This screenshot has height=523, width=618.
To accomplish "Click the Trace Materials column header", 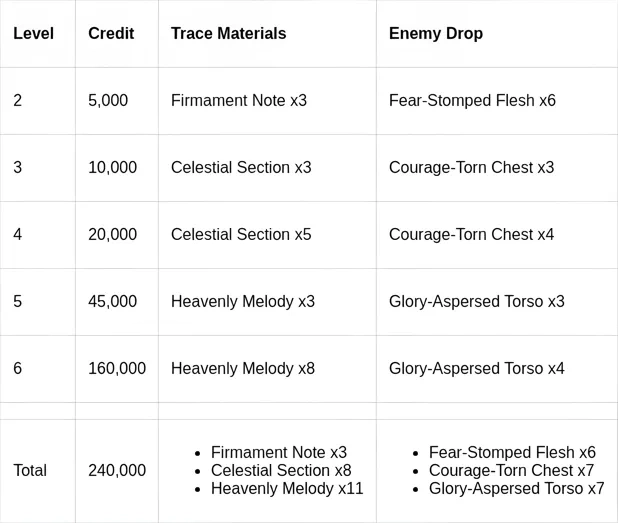I will [x=228, y=34].
